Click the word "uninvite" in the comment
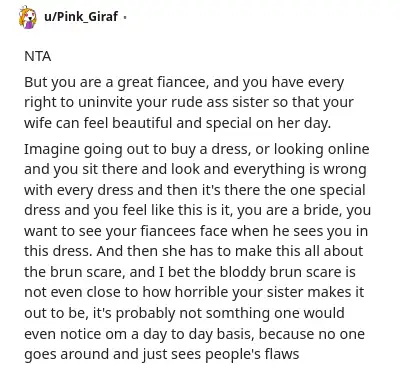This screenshot has height=390, width=400. [105, 102]
